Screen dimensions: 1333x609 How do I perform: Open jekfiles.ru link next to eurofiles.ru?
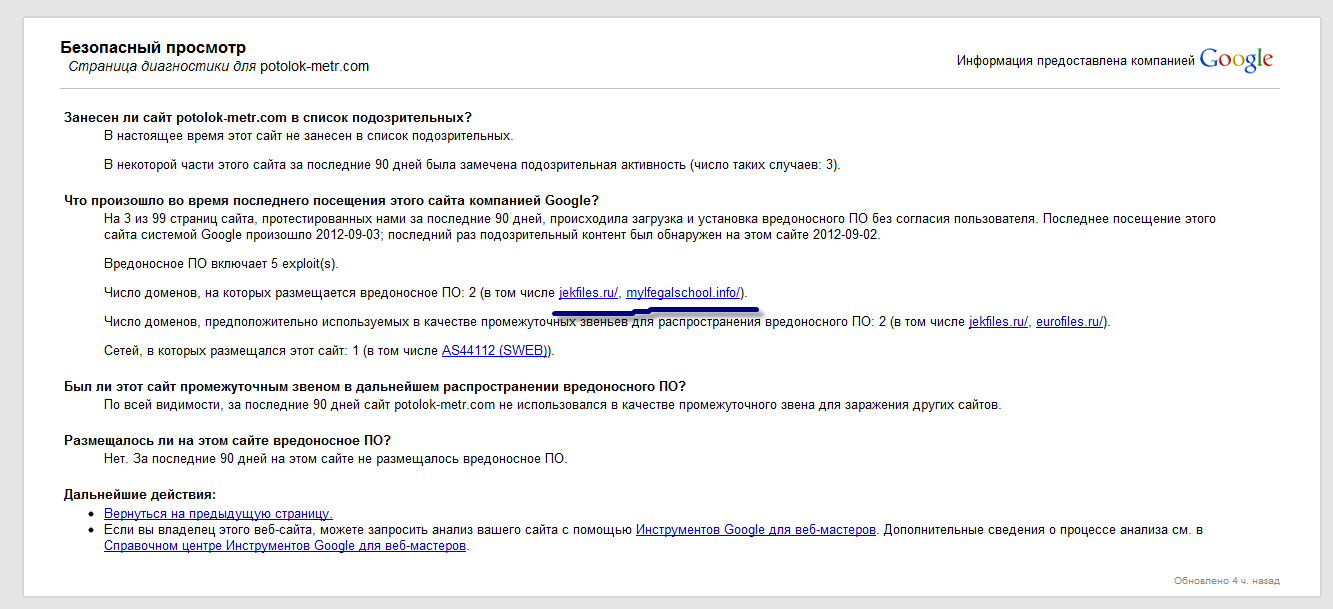click(998, 322)
